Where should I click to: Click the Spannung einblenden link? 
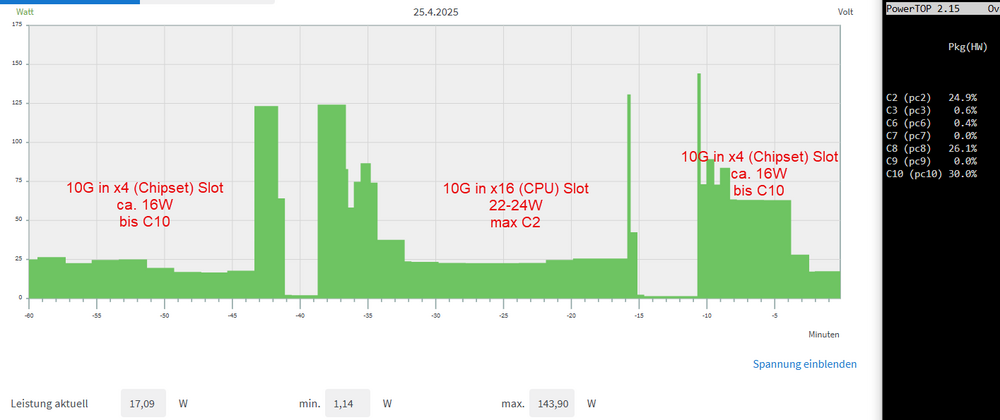[805, 365]
